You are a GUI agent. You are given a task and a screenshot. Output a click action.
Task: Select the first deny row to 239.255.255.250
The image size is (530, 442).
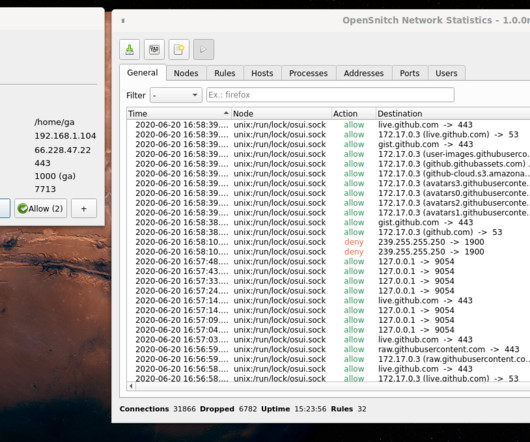pyautogui.click(x=329, y=242)
